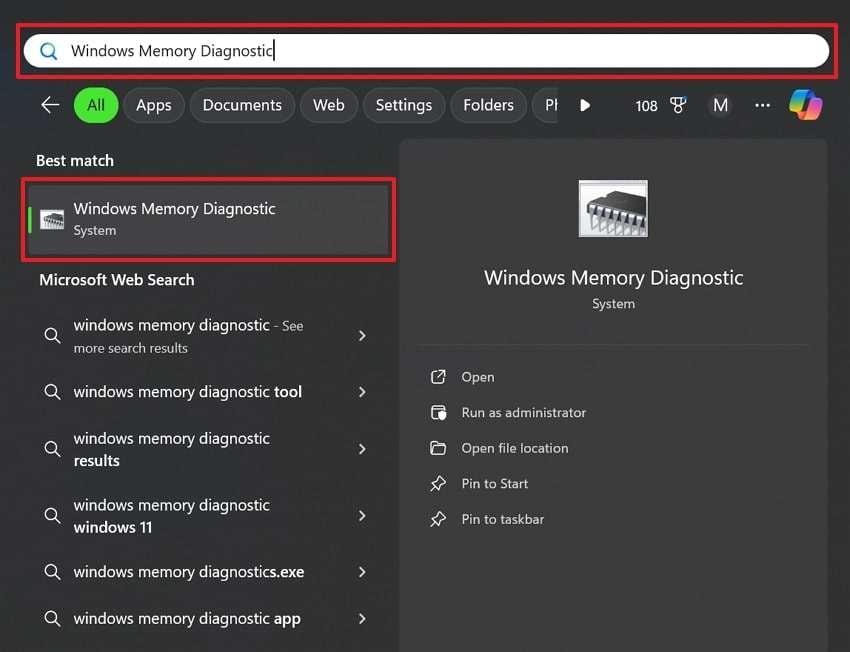850x652 pixels.
Task: Click search icon beside 'diagnostic results' suggestion
Action: coord(52,449)
